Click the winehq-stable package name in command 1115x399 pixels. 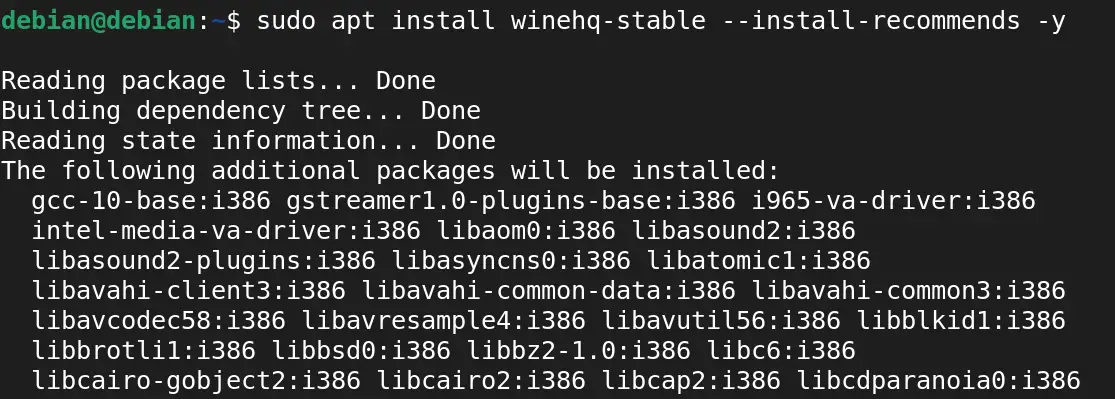[608, 21]
